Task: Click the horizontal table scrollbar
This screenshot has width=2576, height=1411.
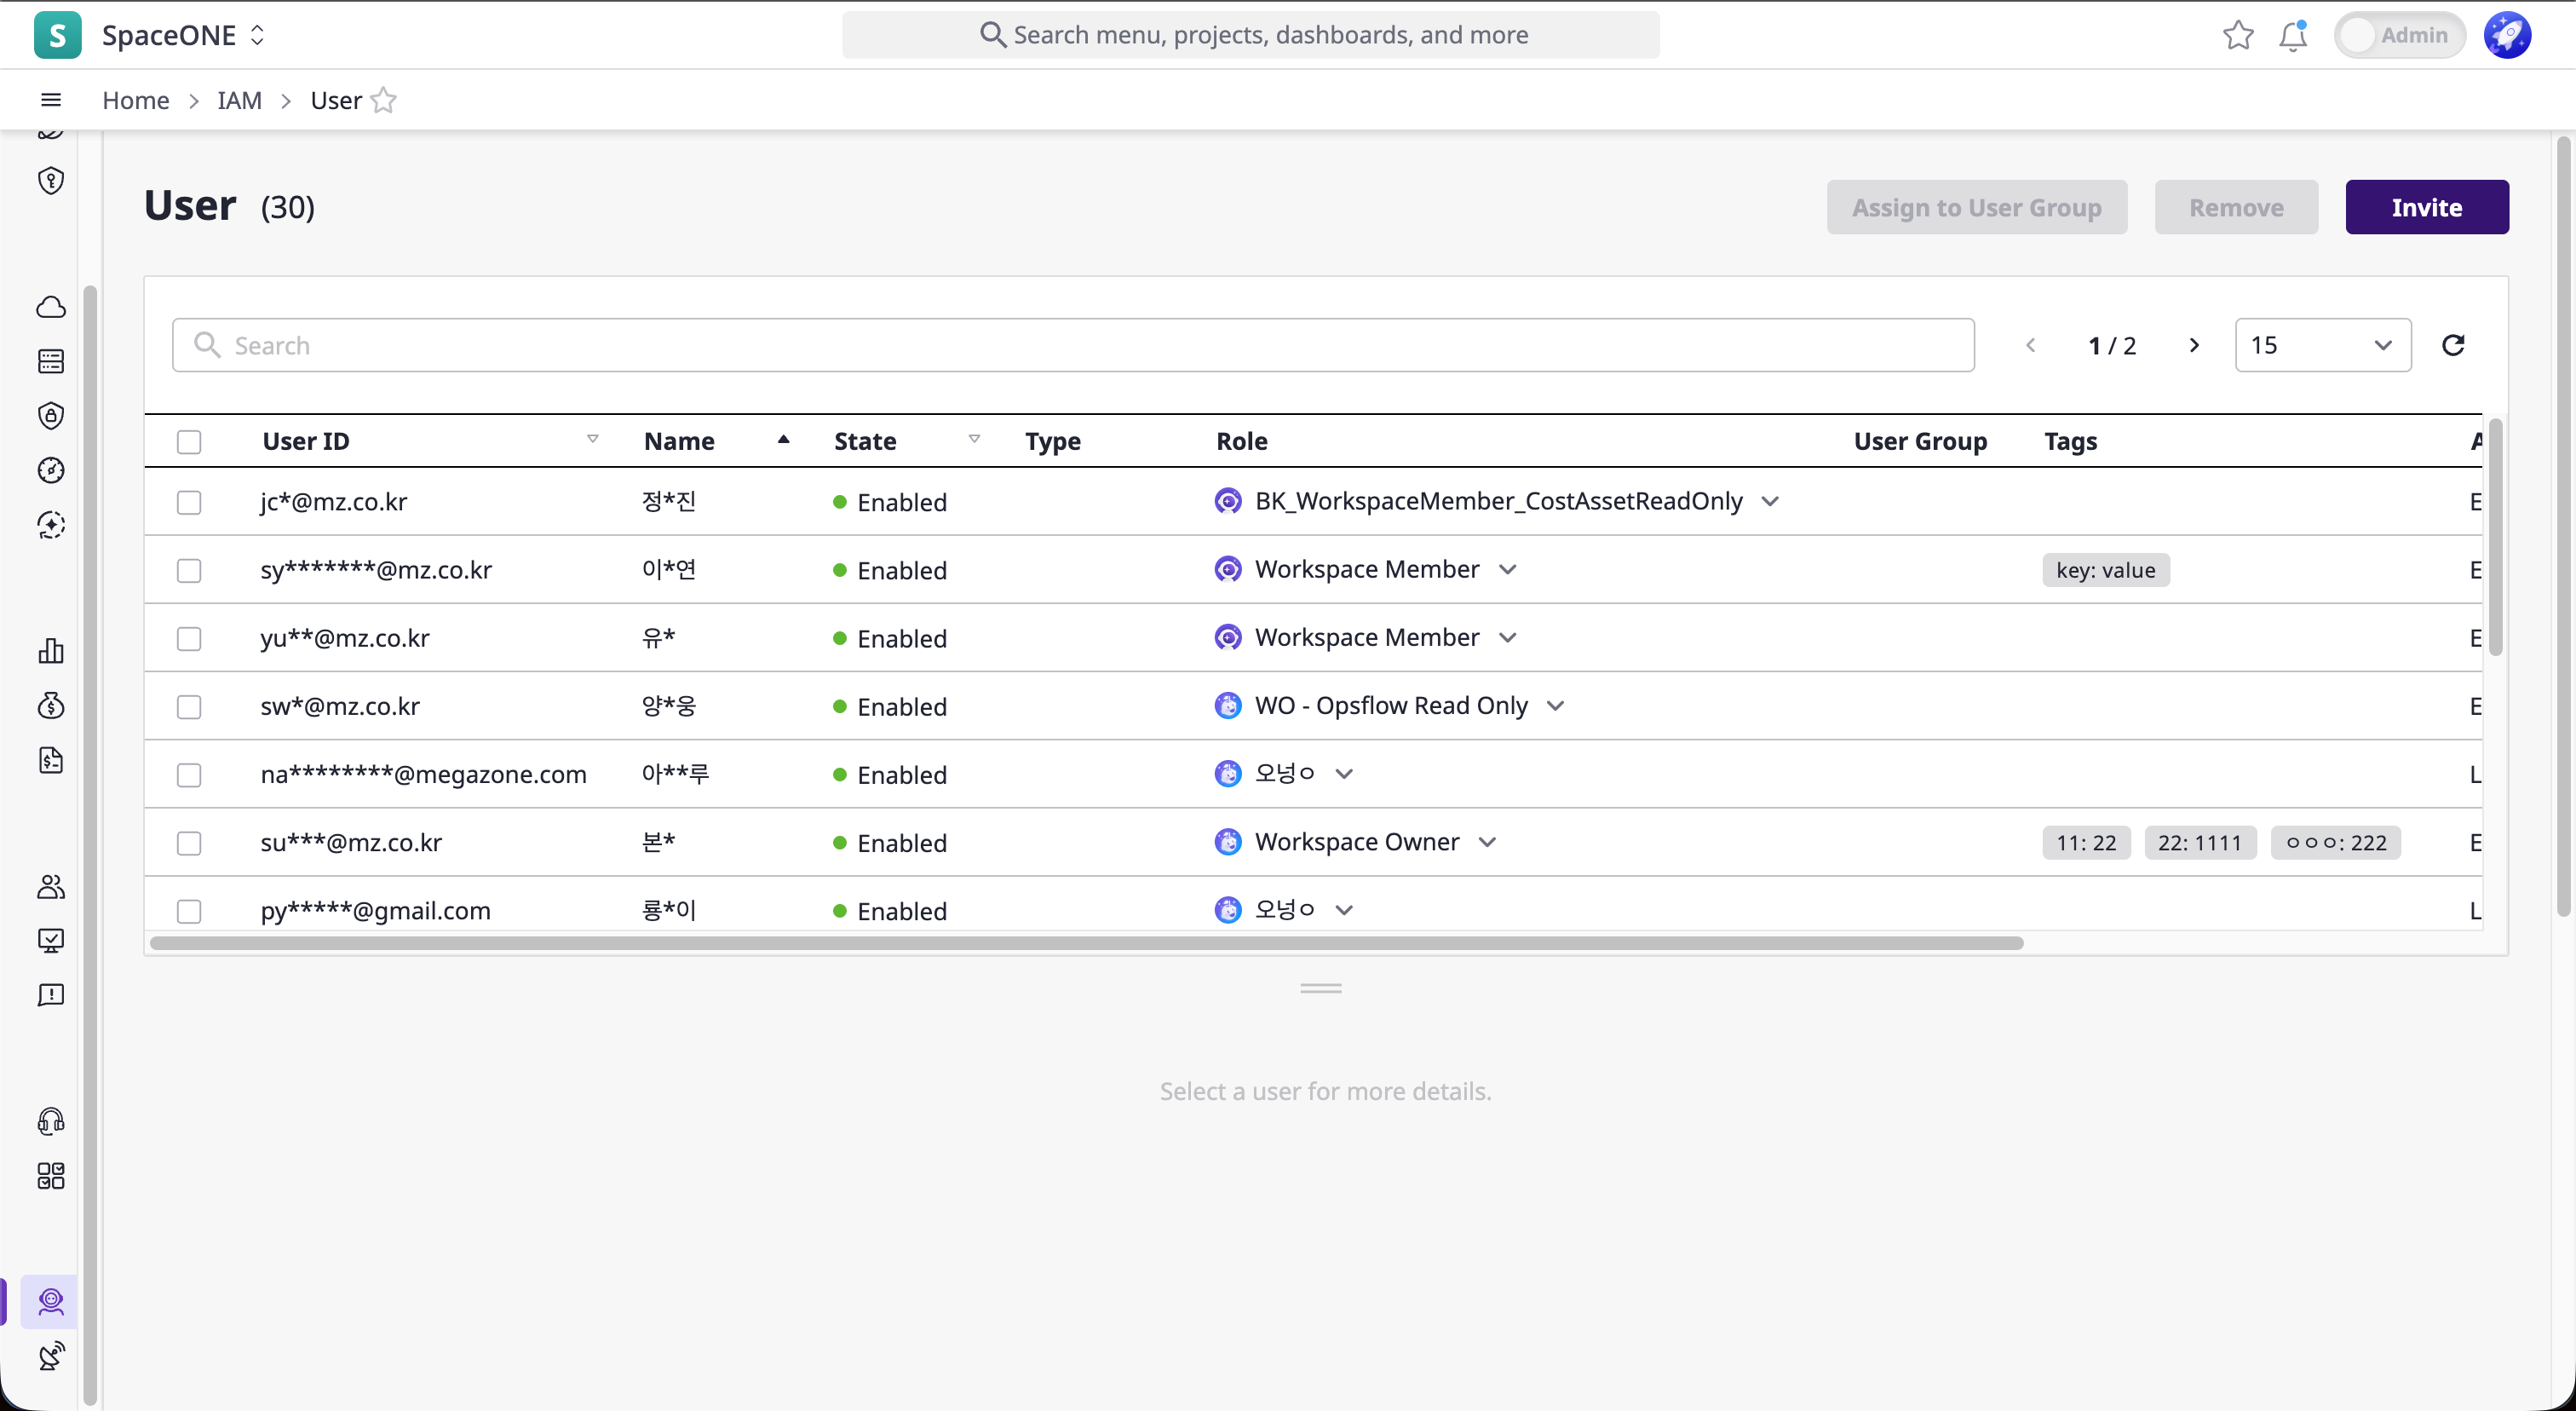Action: 1085,943
